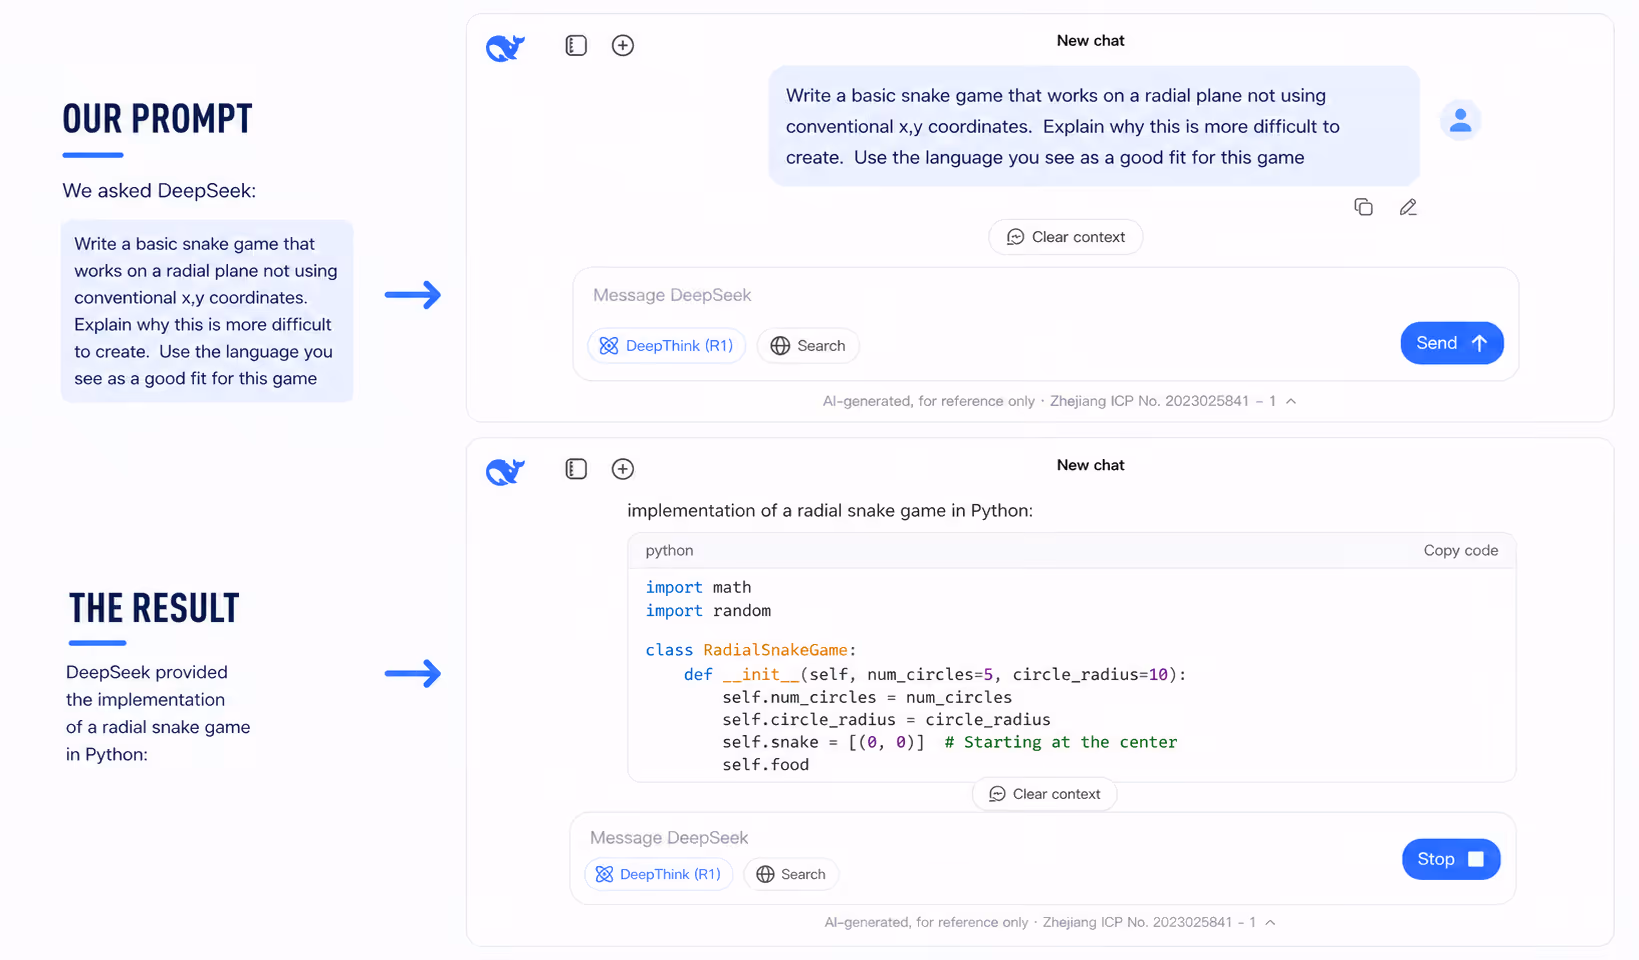Image resolution: width=1639 pixels, height=960 pixels.
Task: Toggle DeepThink (R1) in lower chat
Action: tap(659, 874)
